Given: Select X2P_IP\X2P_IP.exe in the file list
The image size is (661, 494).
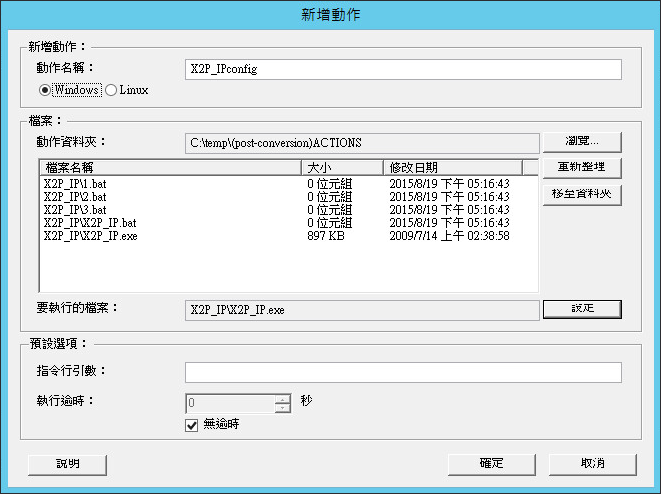Looking at the screenshot, I should coord(91,236).
